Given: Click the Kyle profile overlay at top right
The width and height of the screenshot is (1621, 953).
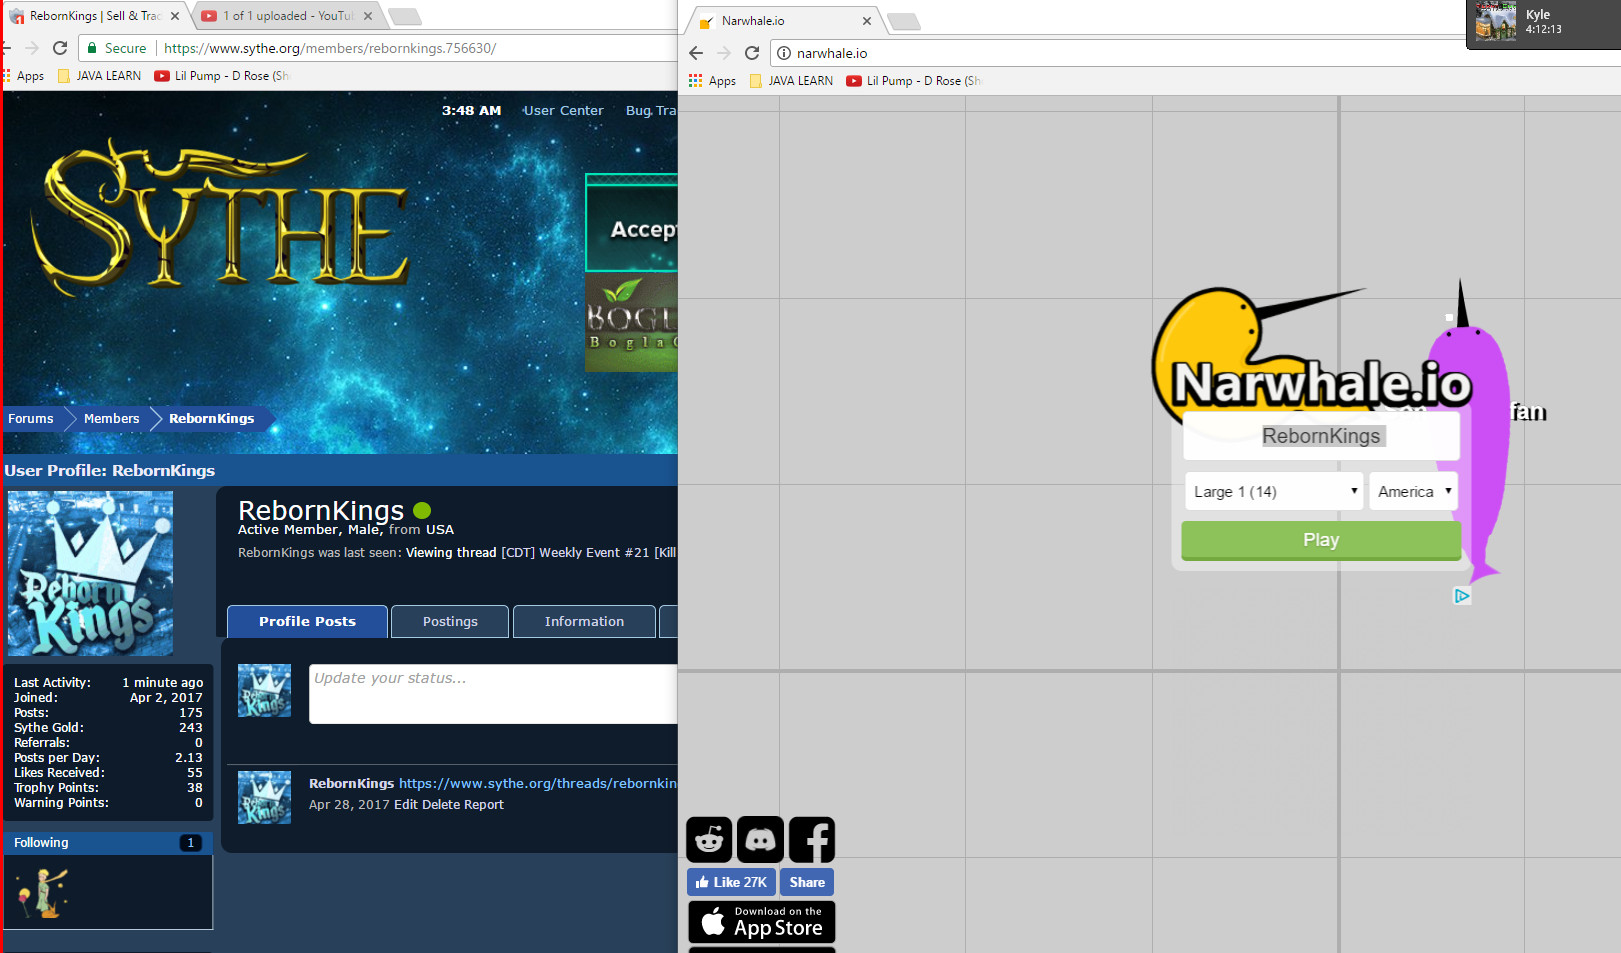Looking at the screenshot, I should 1543,23.
